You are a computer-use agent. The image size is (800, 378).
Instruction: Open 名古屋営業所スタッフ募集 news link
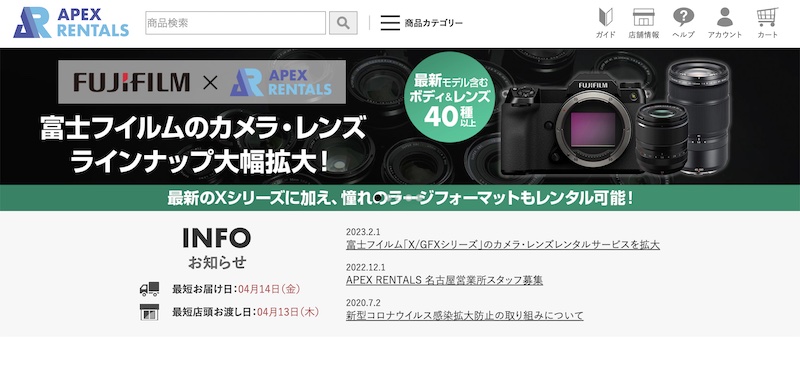tap(444, 280)
